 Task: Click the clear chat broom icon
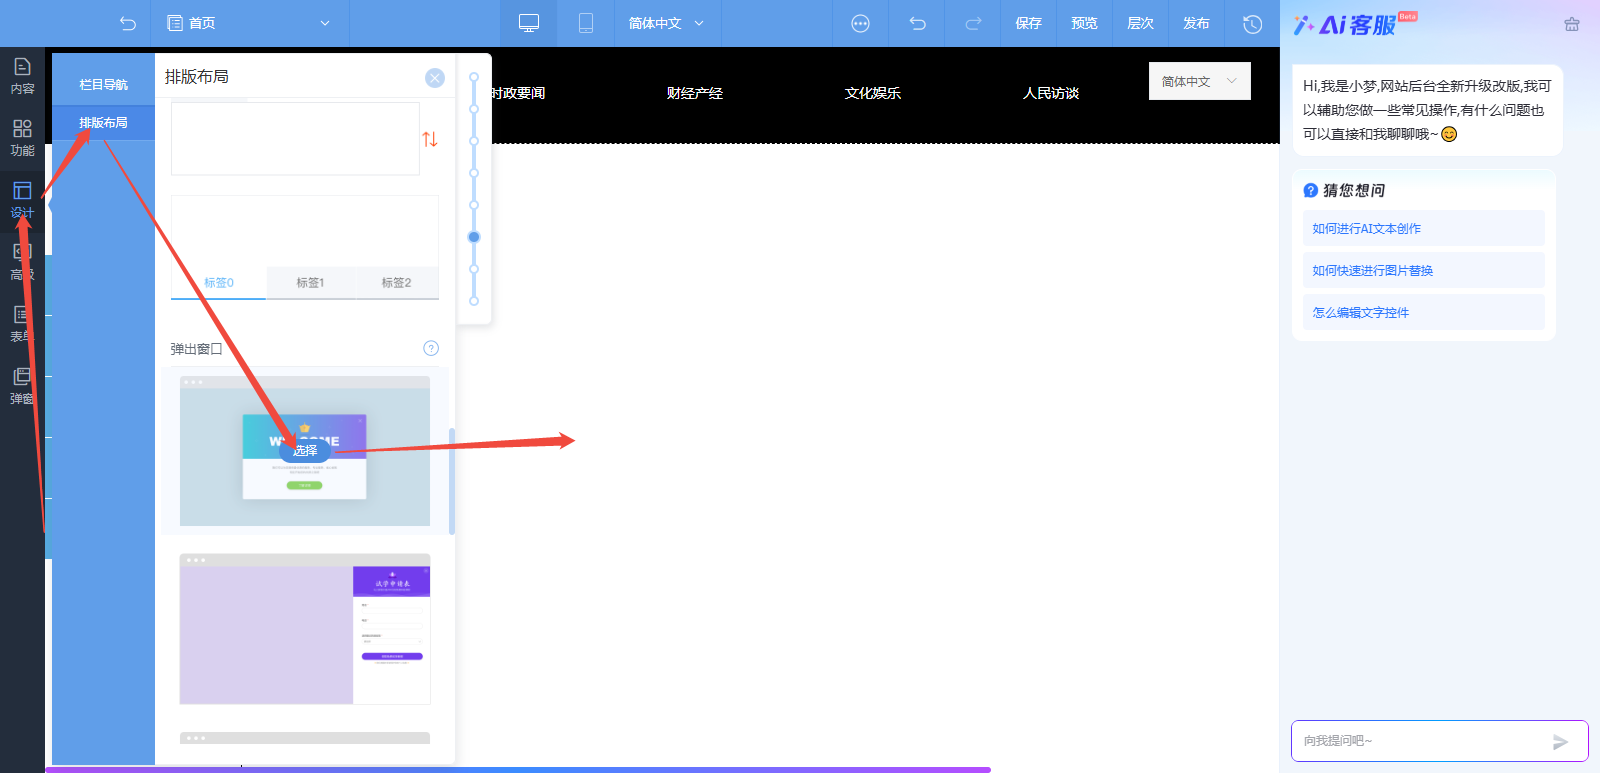(x=1571, y=24)
